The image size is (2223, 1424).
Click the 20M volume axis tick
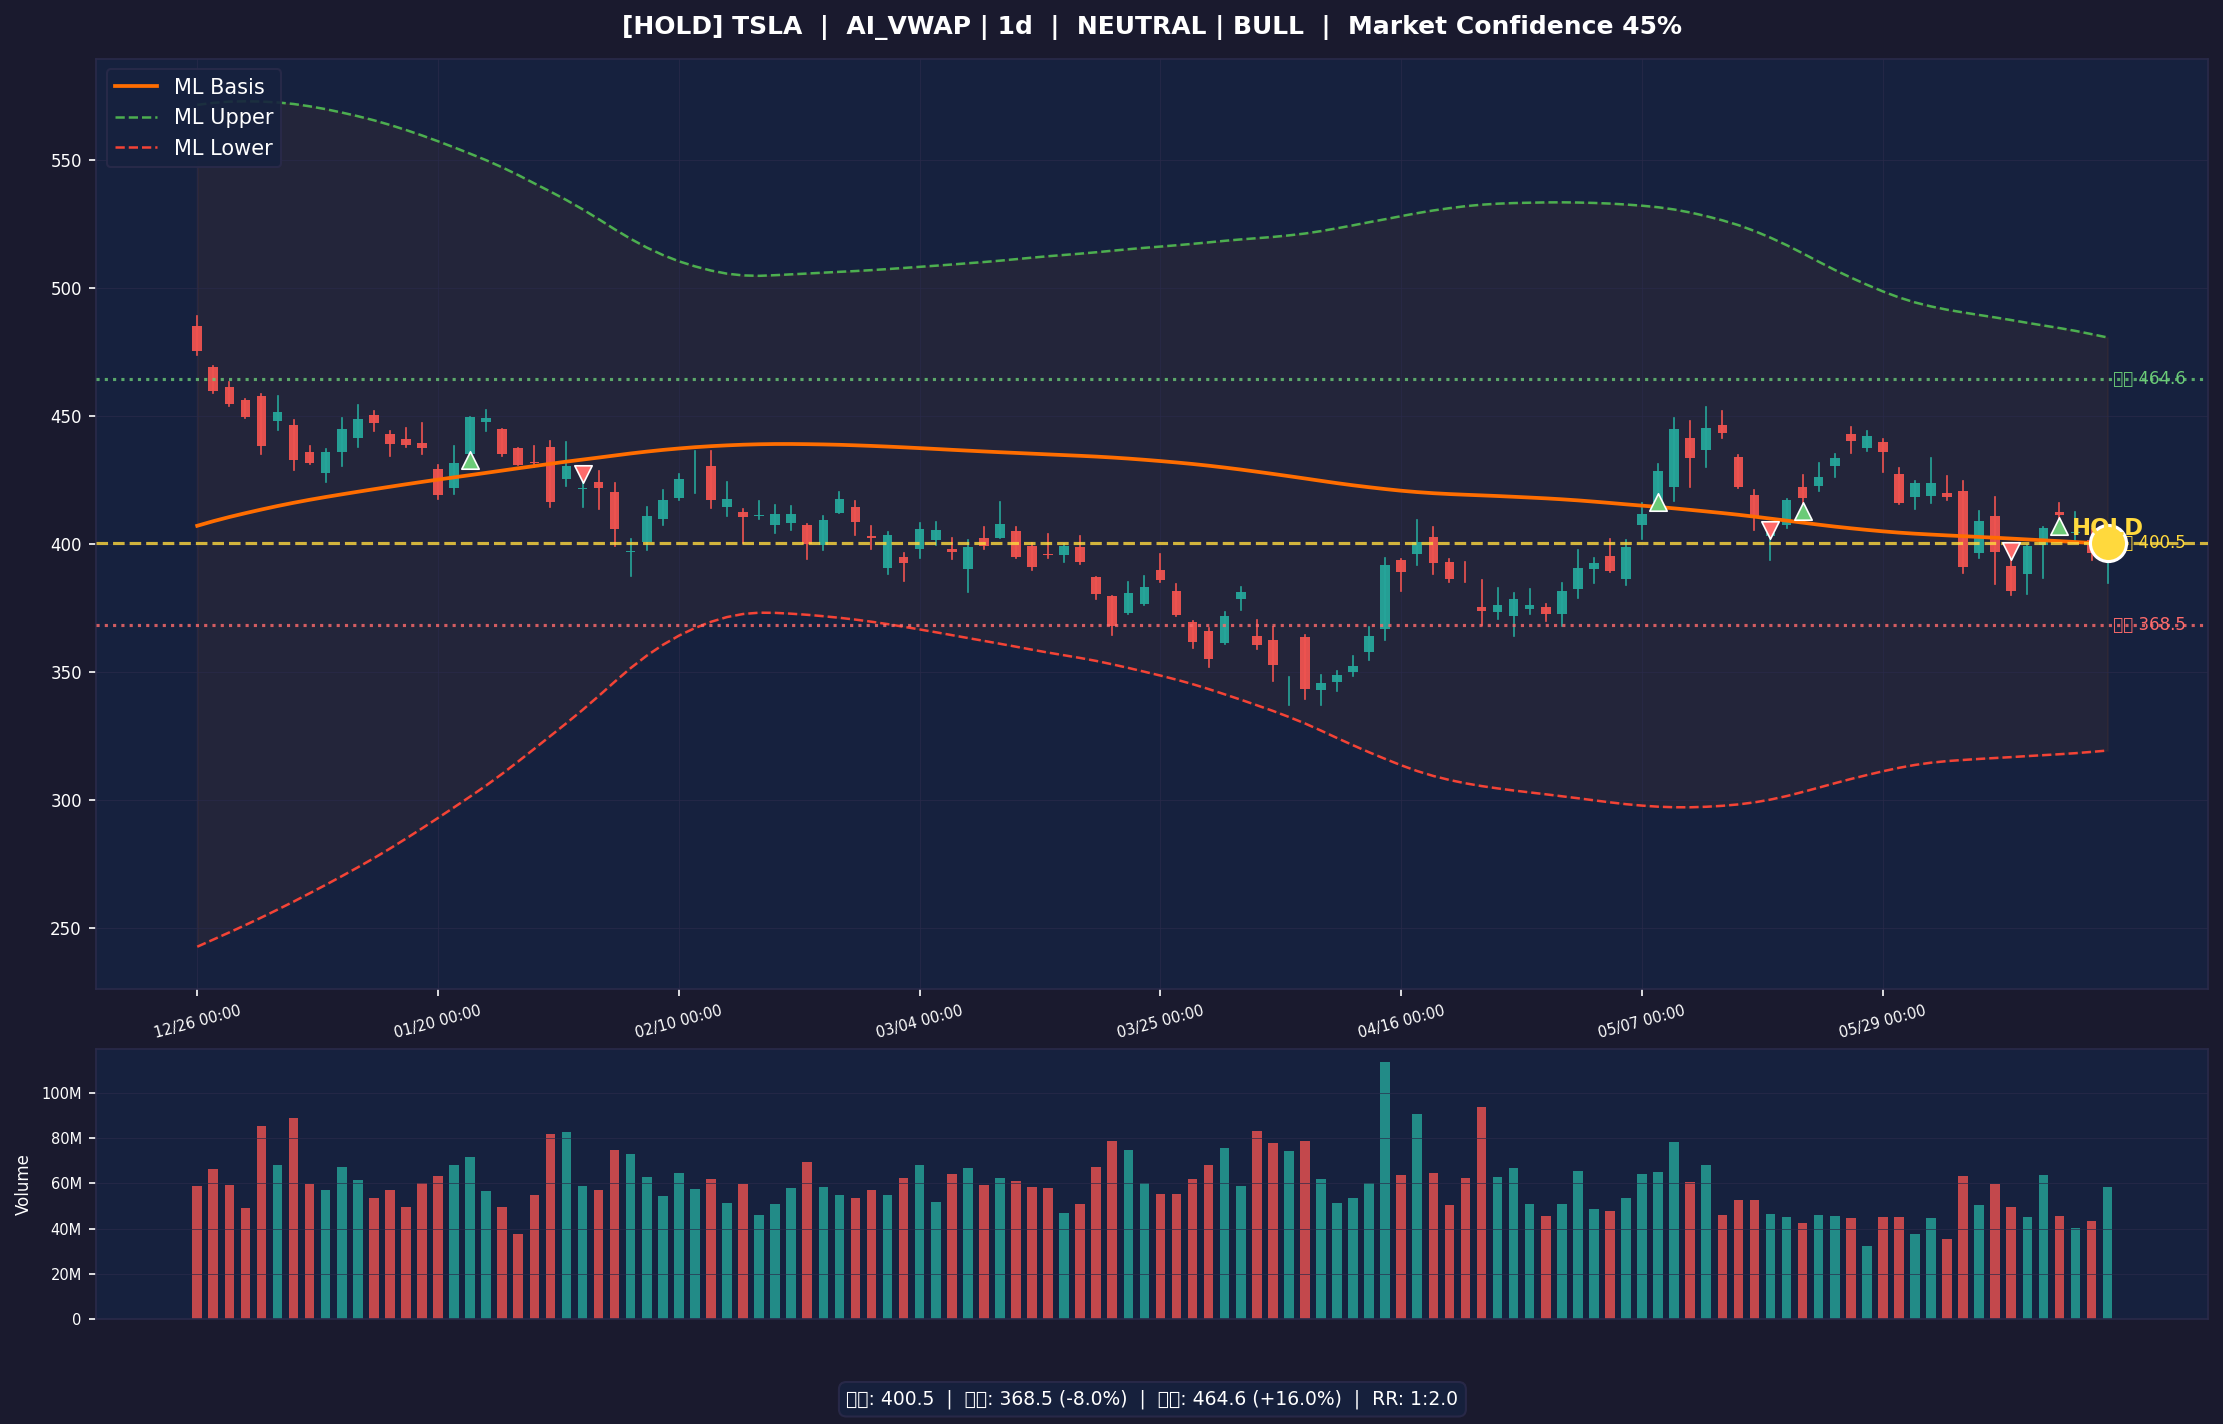click(65, 1275)
